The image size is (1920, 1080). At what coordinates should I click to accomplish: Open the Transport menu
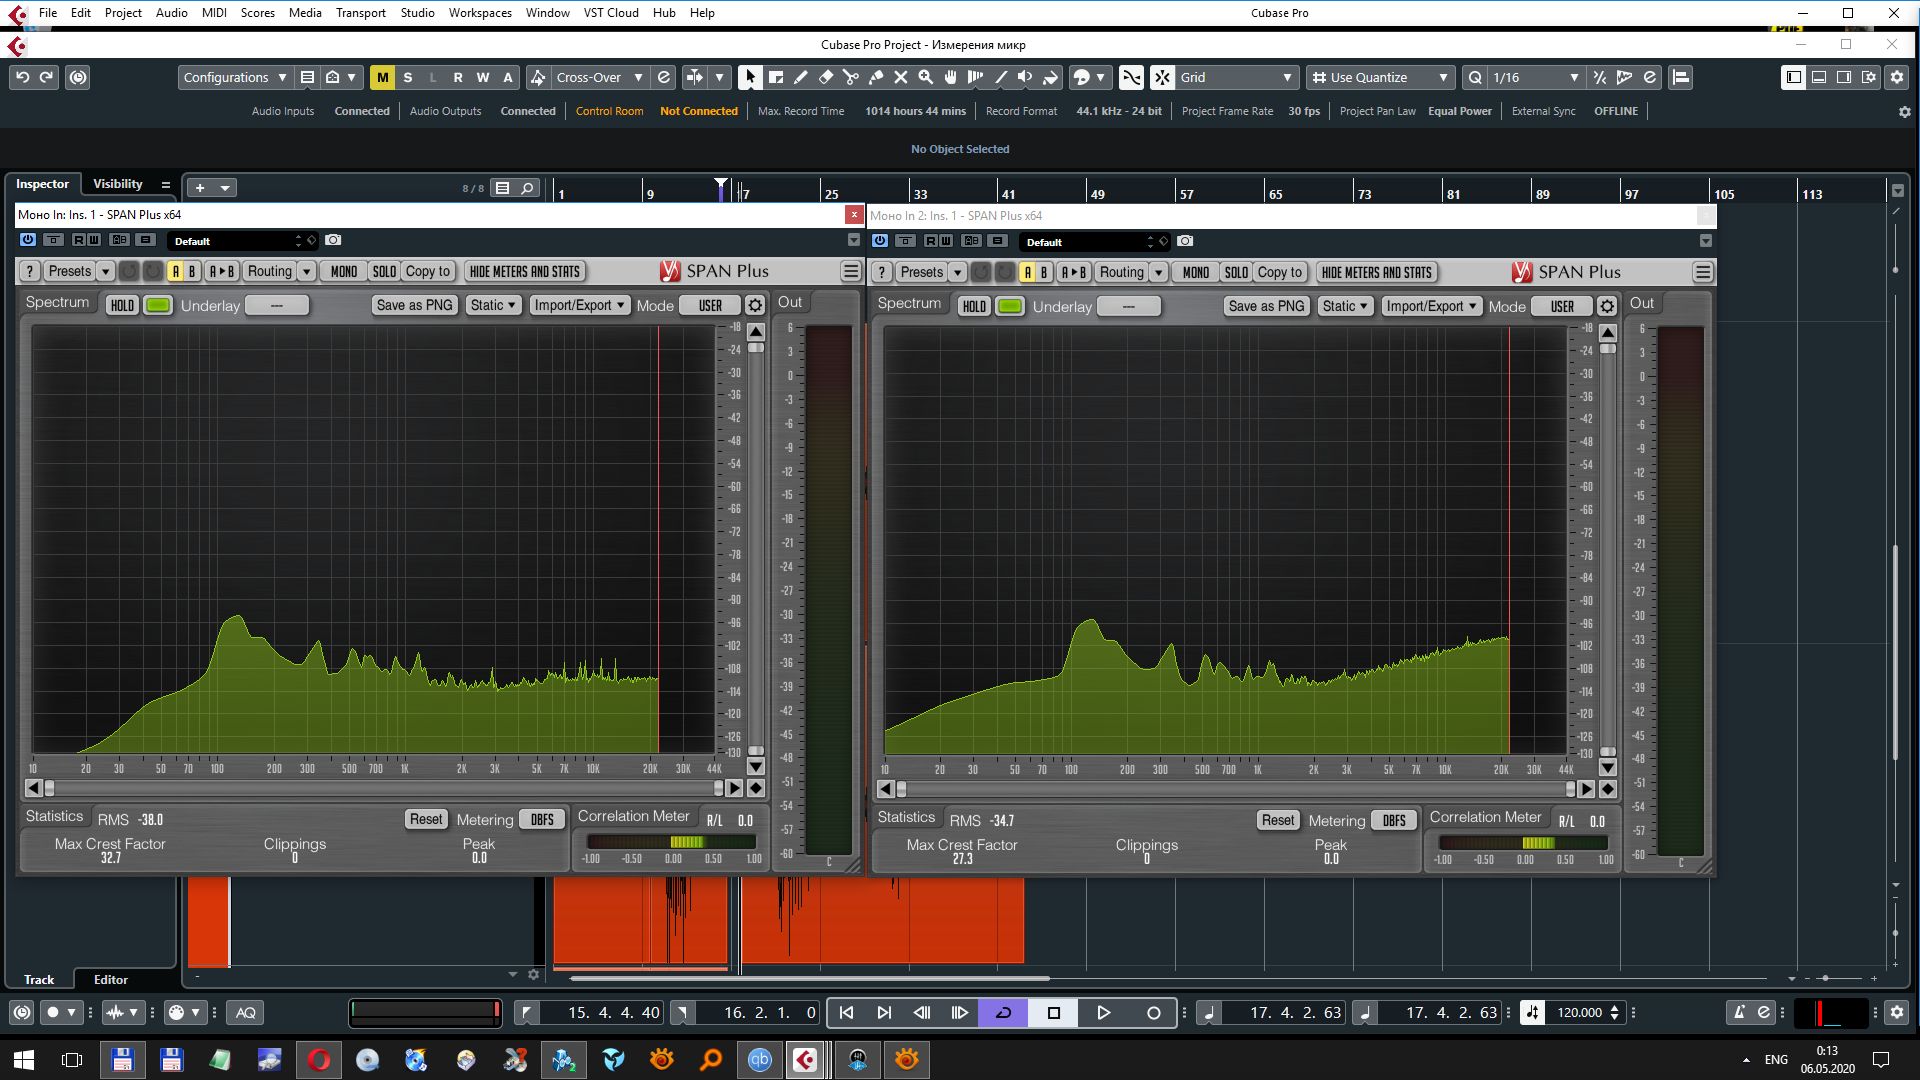point(360,13)
